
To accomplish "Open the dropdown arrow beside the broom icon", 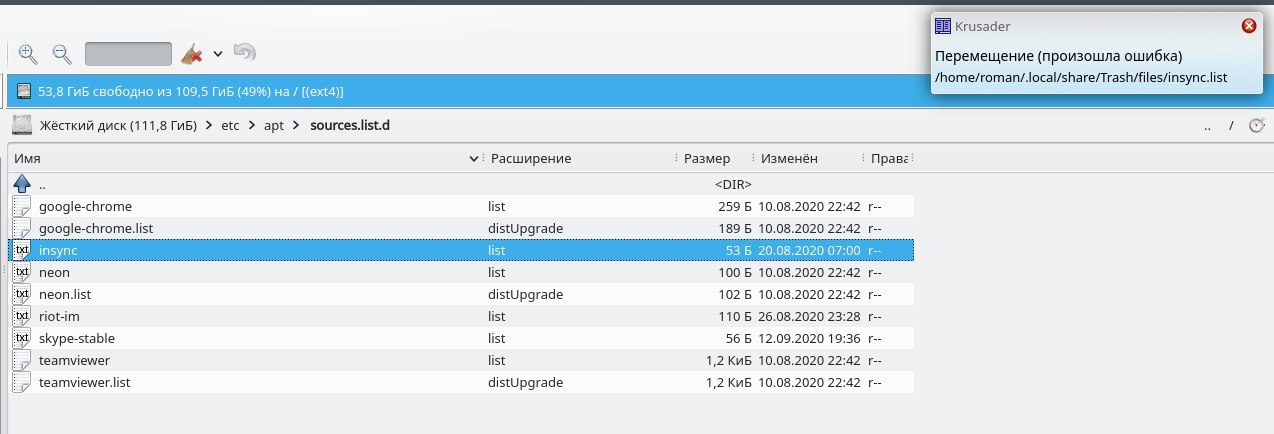I will pos(217,54).
